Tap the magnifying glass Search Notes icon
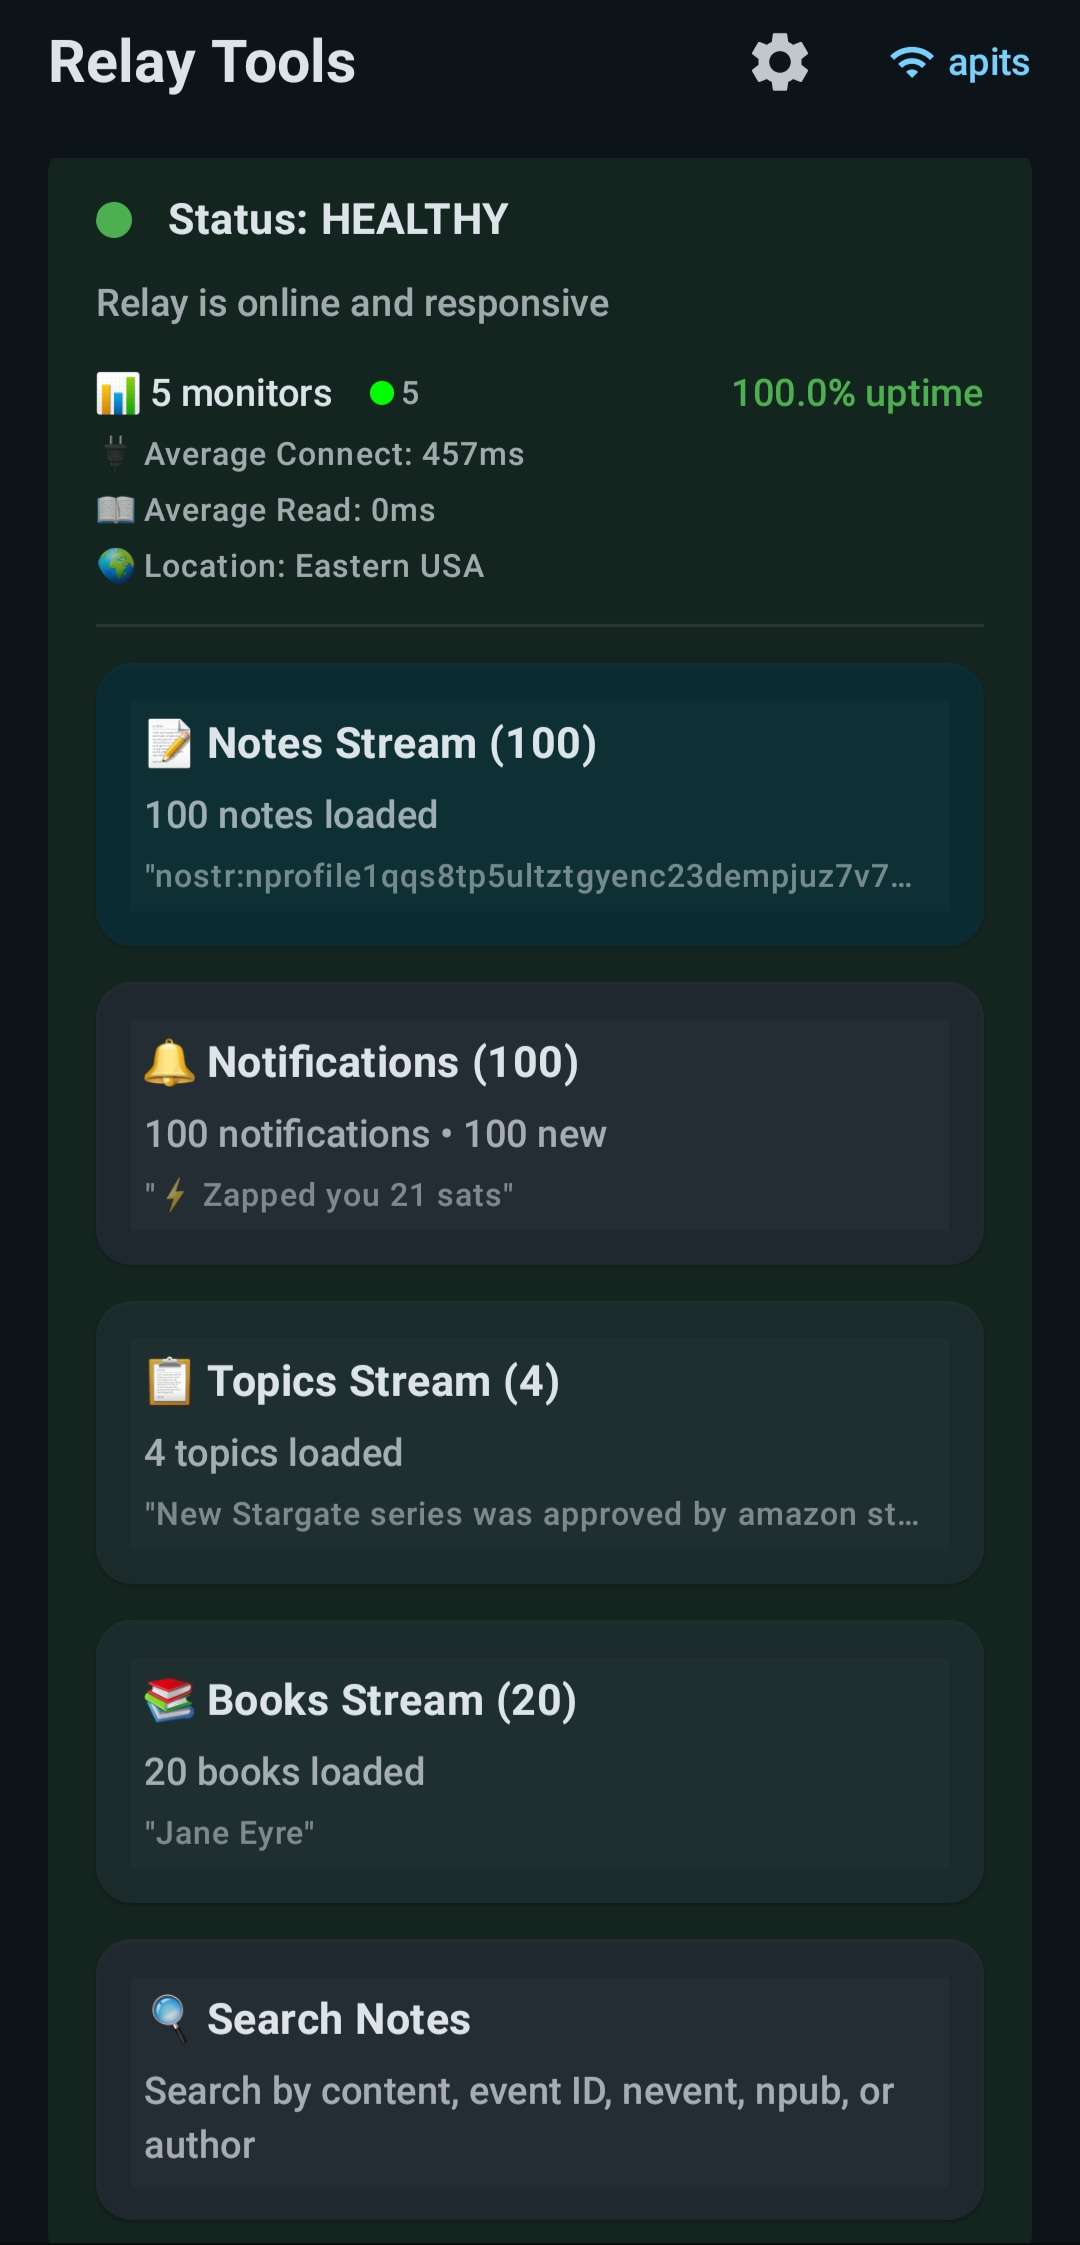Viewport: 1080px width, 2245px height. tap(169, 2017)
